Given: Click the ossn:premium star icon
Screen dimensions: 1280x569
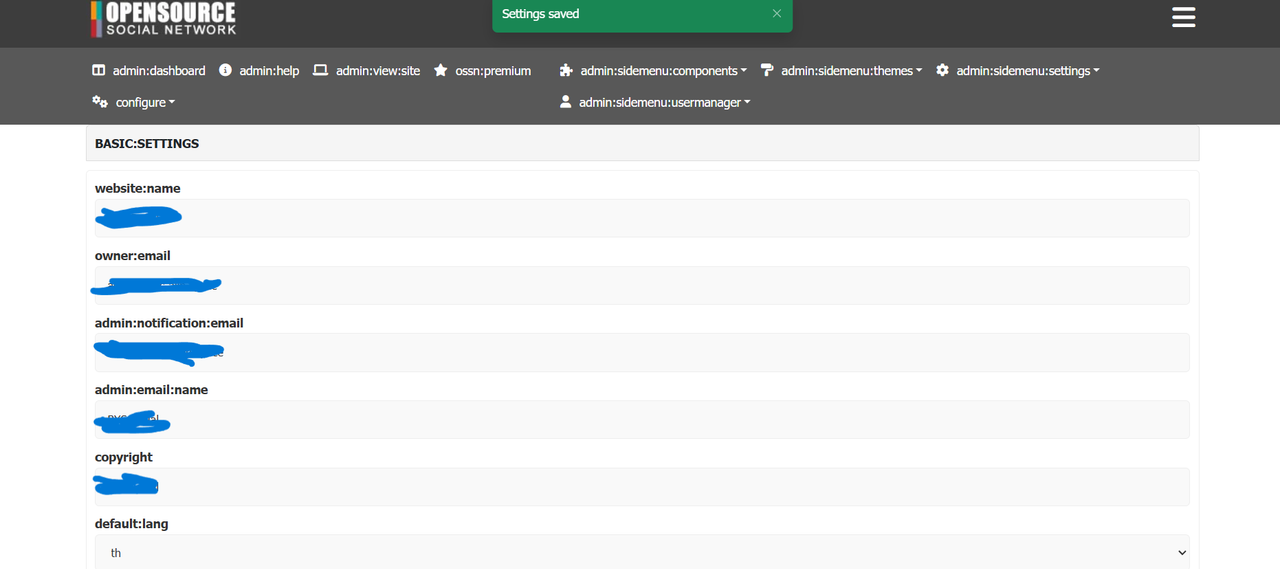Looking at the screenshot, I should click(440, 70).
